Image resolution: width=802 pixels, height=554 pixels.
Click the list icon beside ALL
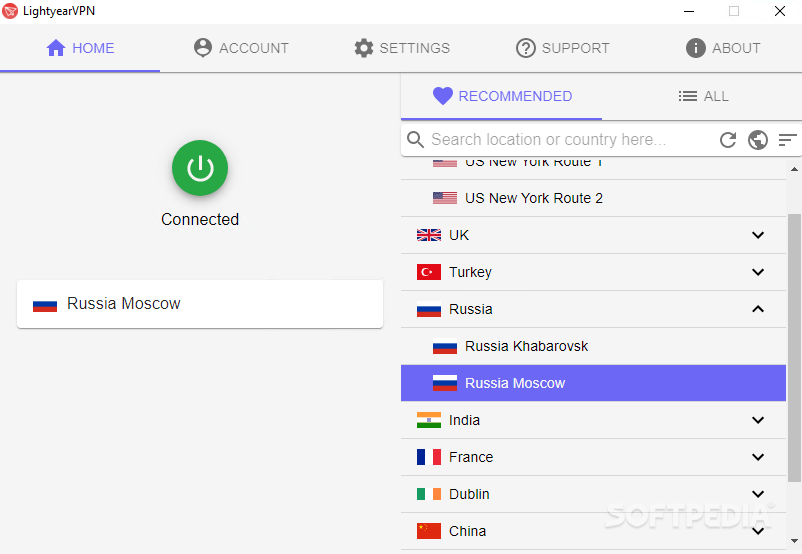[687, 96]
